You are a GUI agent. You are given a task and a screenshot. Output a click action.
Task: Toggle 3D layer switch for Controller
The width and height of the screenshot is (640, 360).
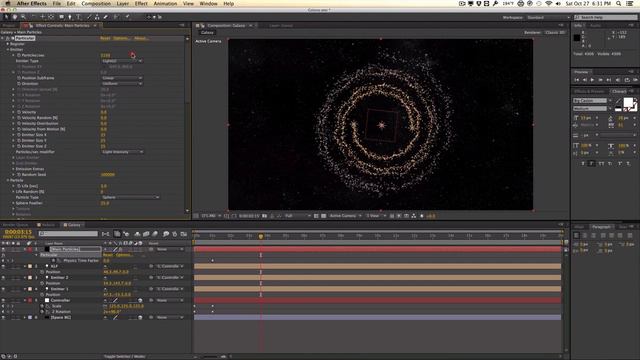coord(140,300)
